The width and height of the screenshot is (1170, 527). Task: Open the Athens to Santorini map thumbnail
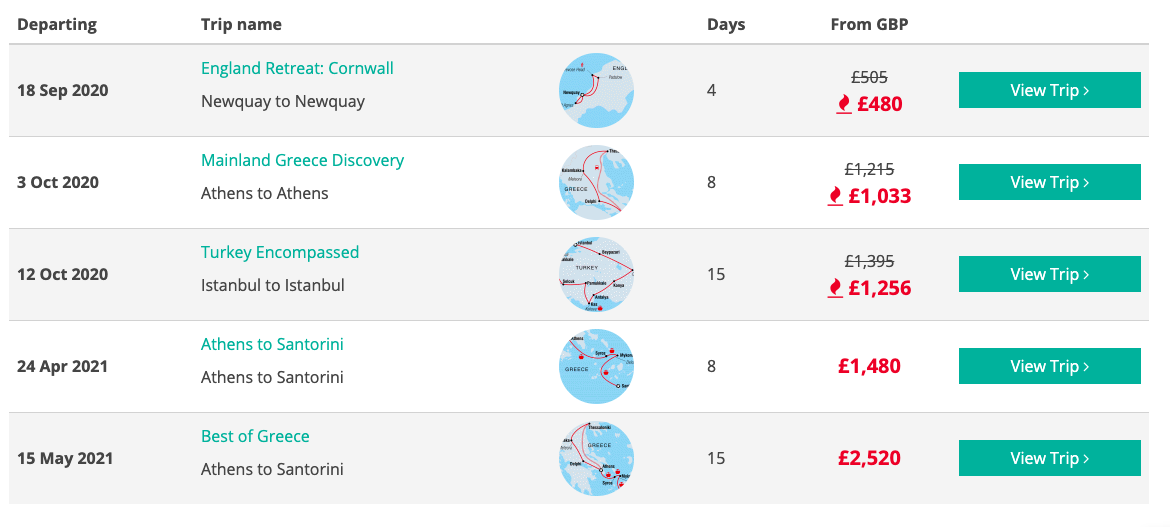coord(596,366)
